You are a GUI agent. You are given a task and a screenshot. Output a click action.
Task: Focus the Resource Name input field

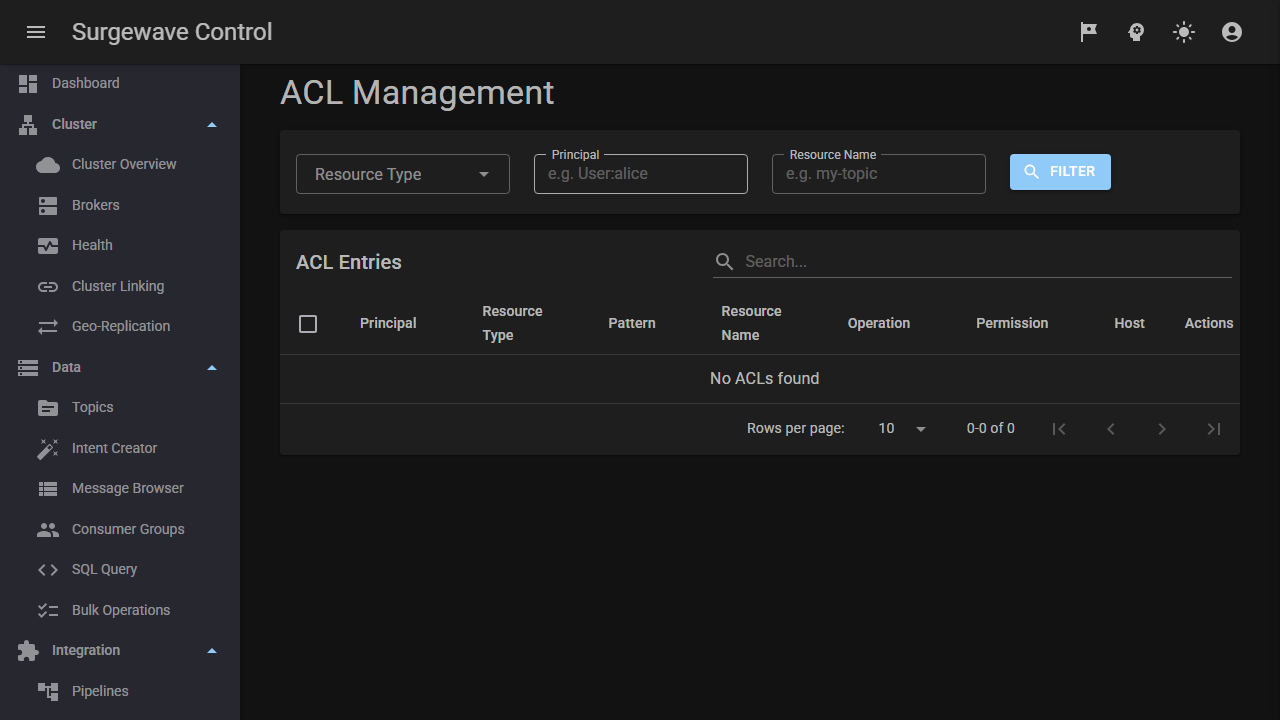point(879,174)
